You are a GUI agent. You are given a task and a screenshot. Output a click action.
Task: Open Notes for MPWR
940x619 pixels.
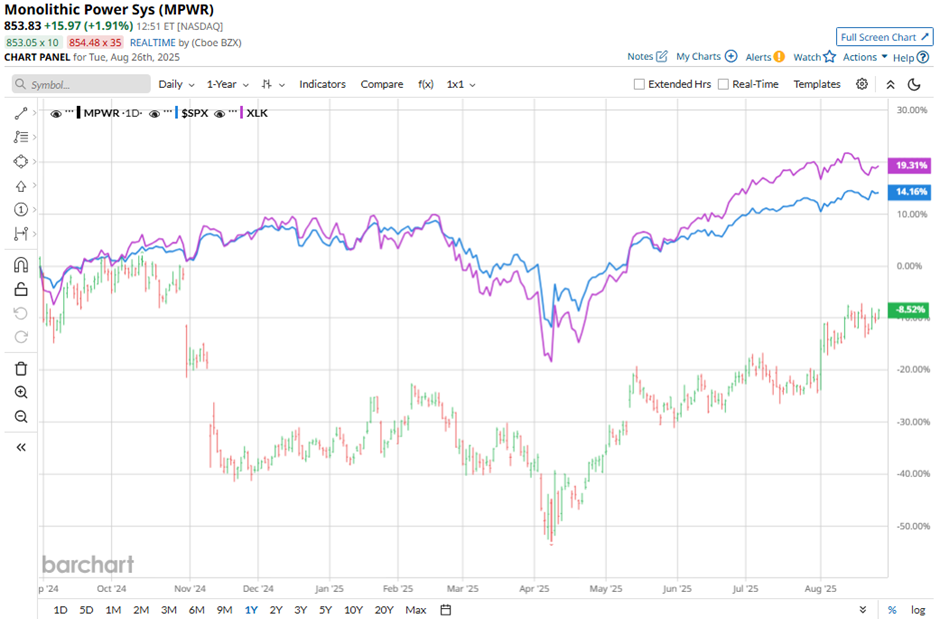point(647,56)
